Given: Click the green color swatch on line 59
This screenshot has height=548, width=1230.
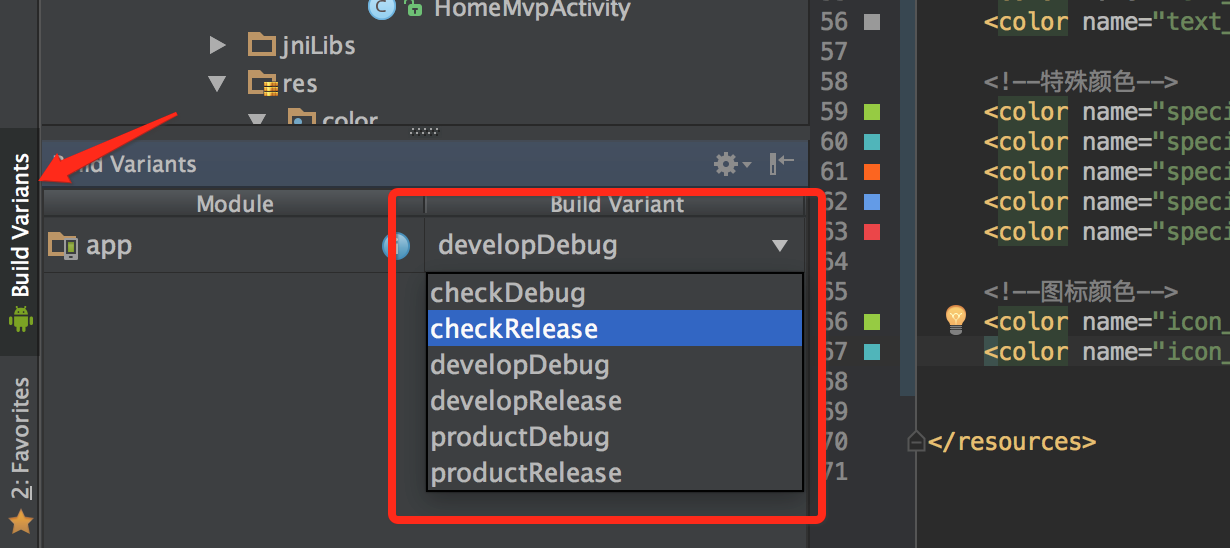Looking at the screenshot, I should (x=871, y=111).
